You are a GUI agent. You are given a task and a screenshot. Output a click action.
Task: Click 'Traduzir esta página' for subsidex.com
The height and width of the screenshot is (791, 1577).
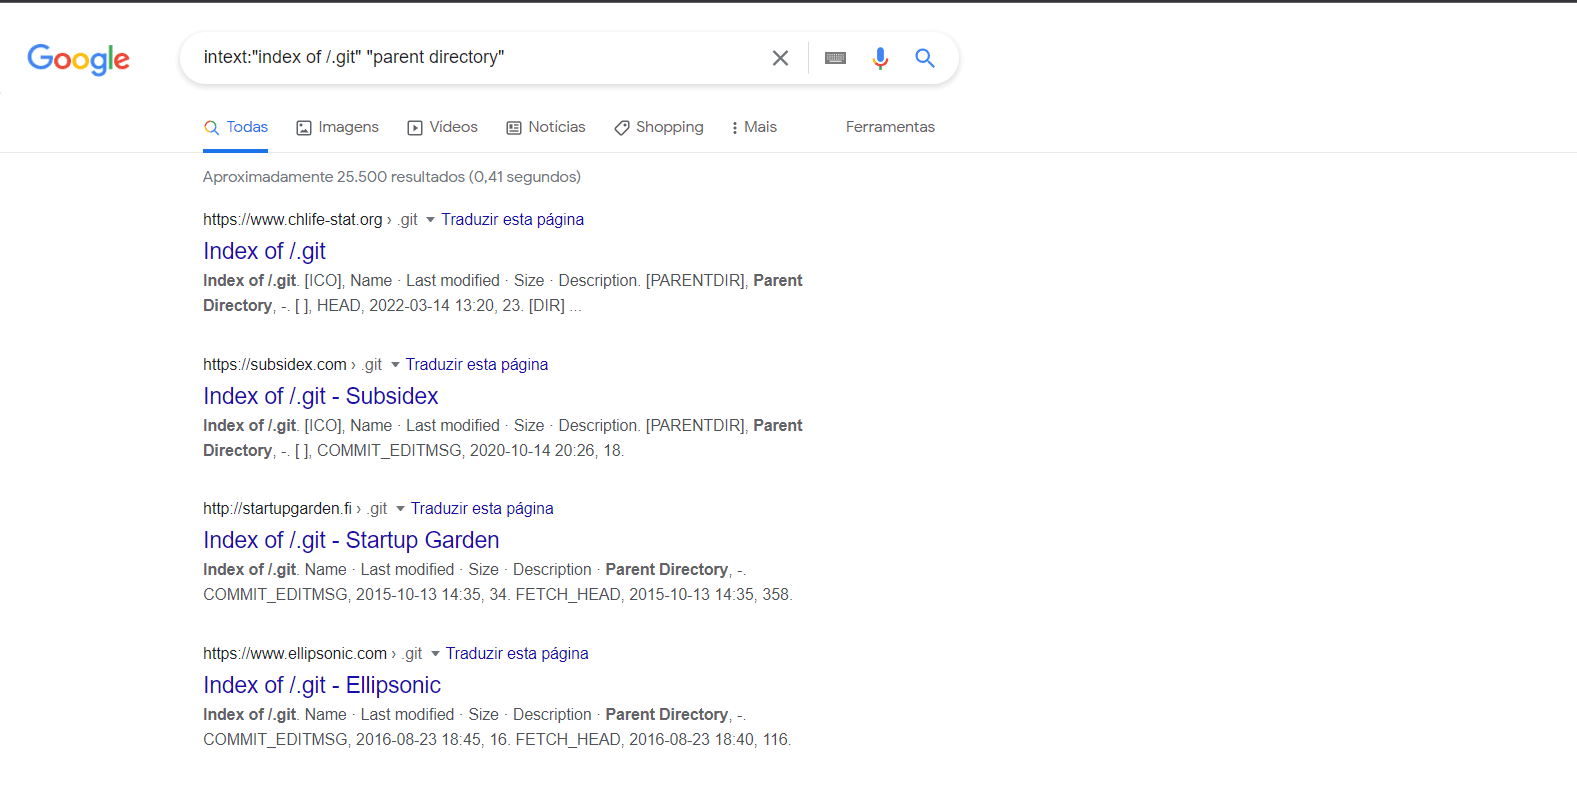coord(477,365)
